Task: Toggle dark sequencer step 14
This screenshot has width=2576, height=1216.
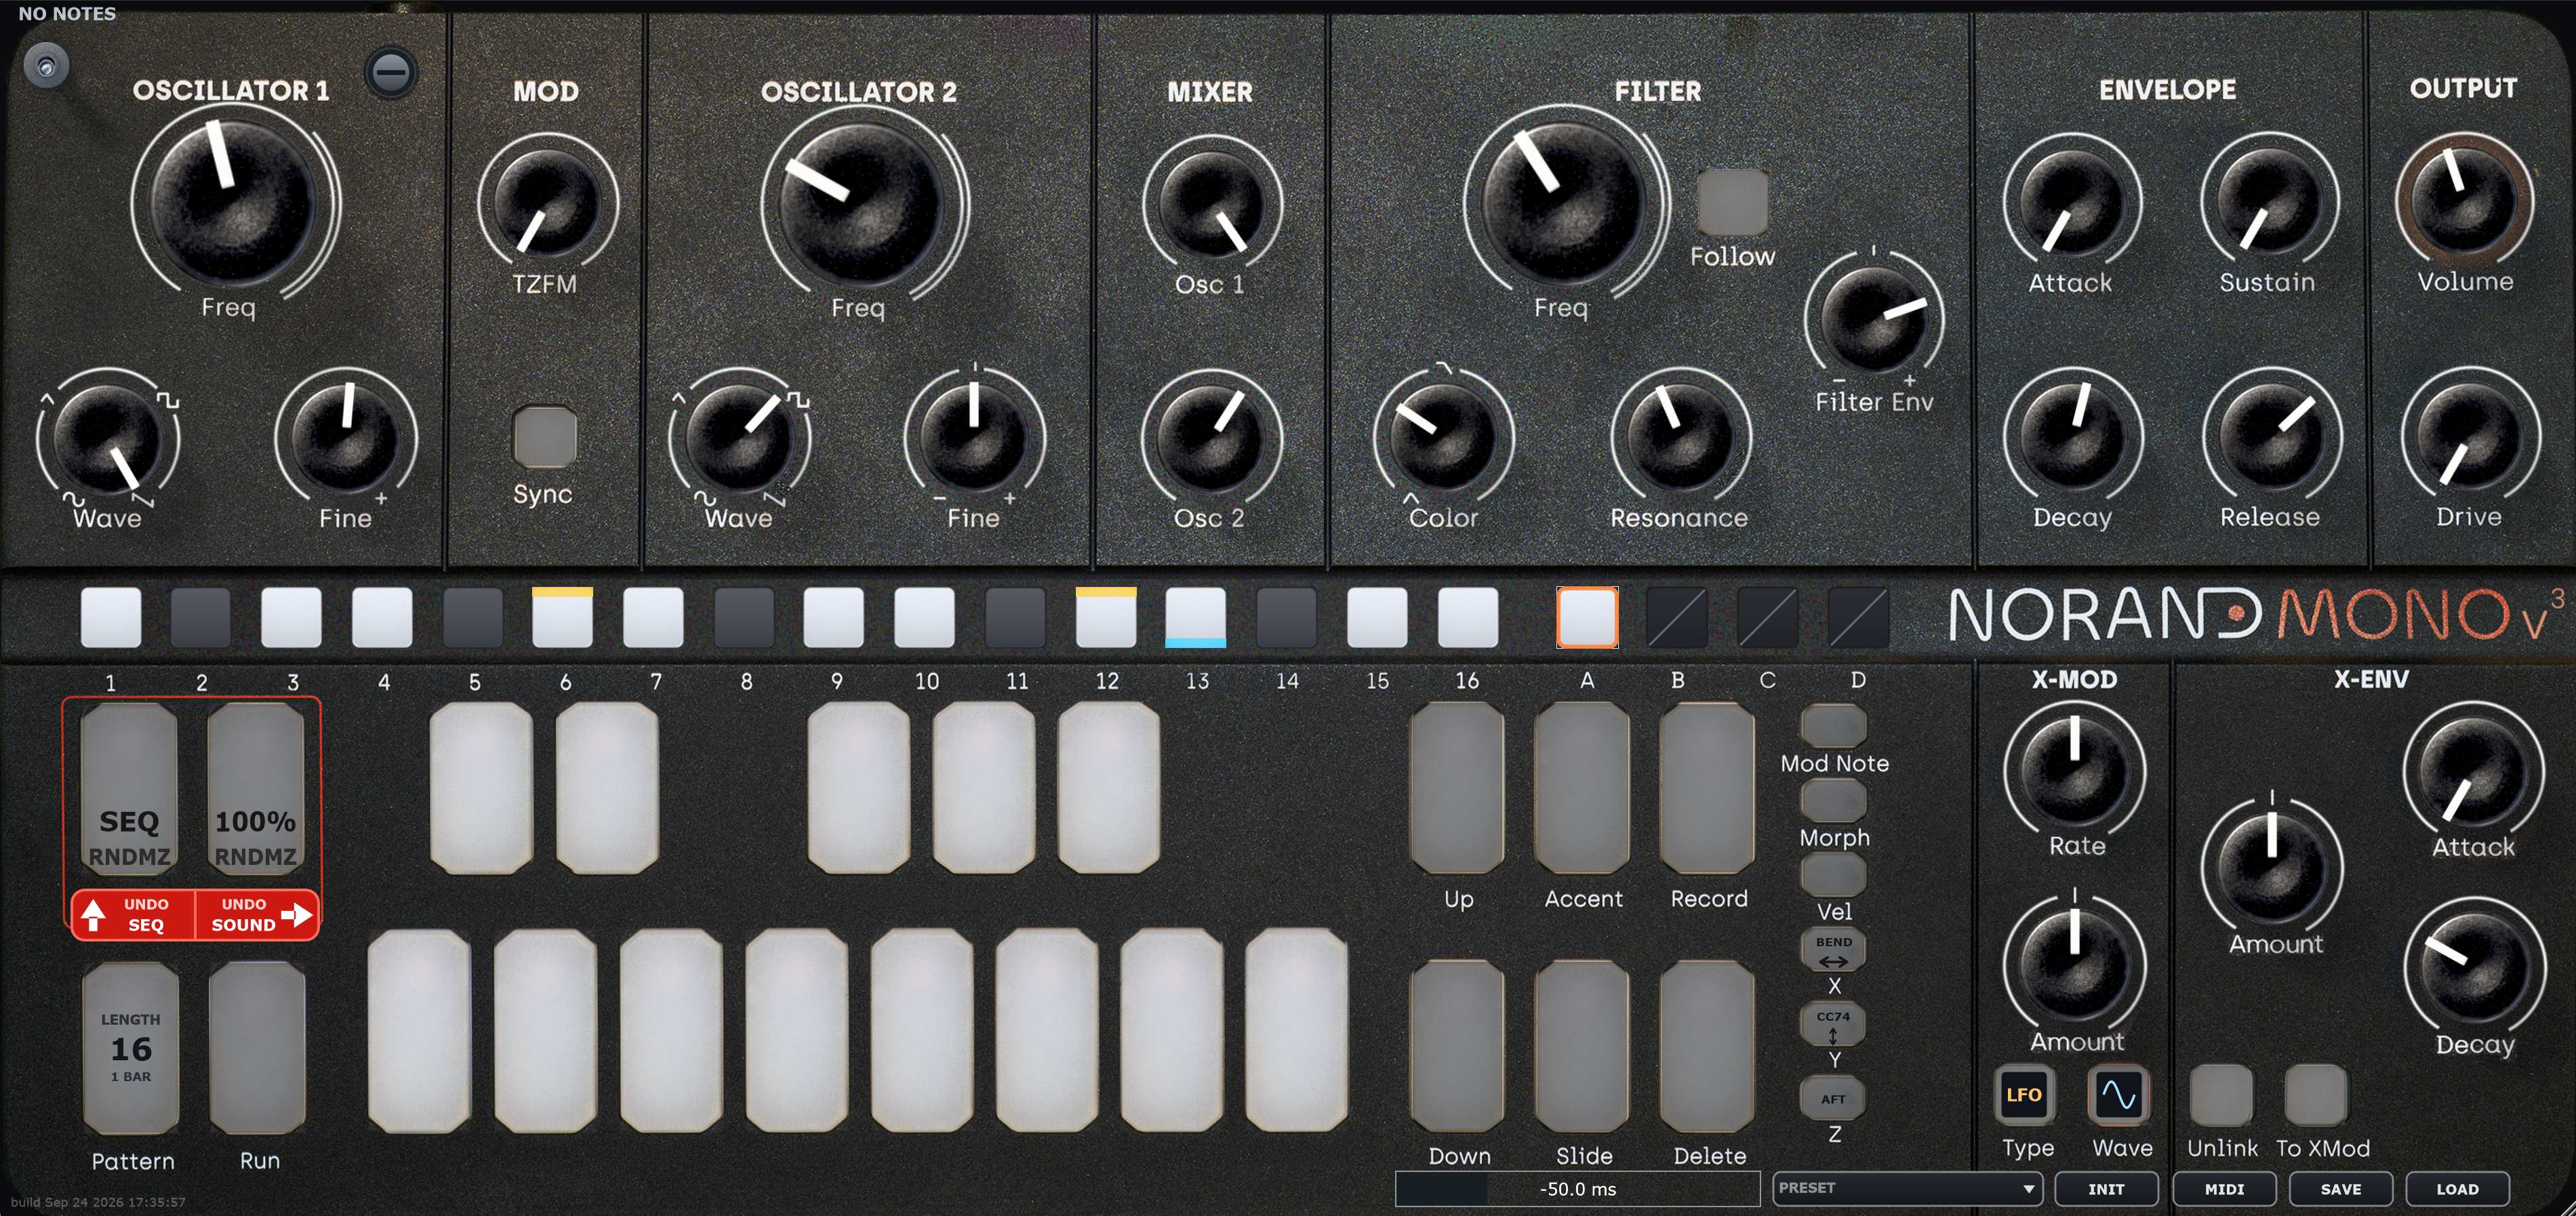Action: 1286,617
